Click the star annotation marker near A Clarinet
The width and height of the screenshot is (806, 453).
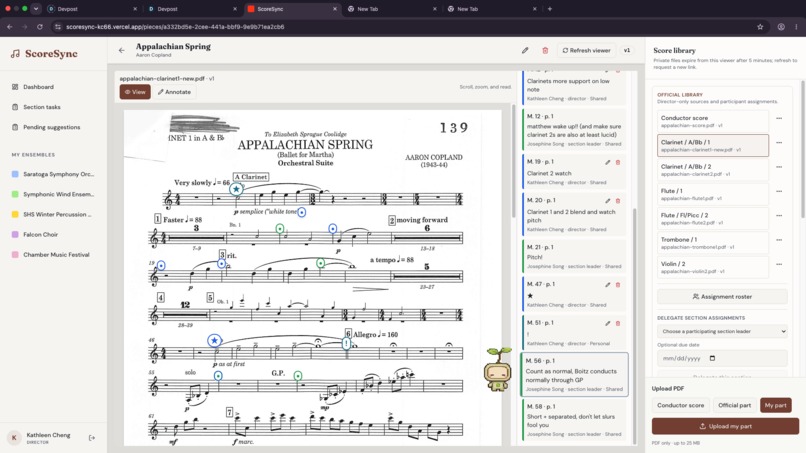tap(236, 189)
